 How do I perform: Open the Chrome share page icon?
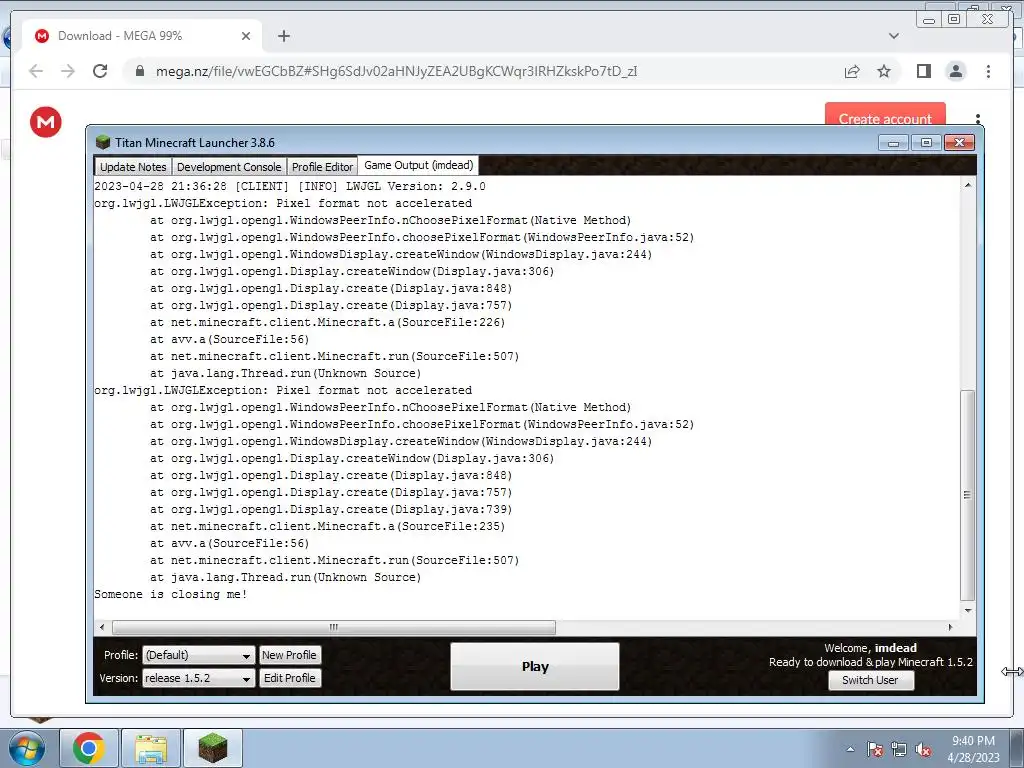pos(852,71)
